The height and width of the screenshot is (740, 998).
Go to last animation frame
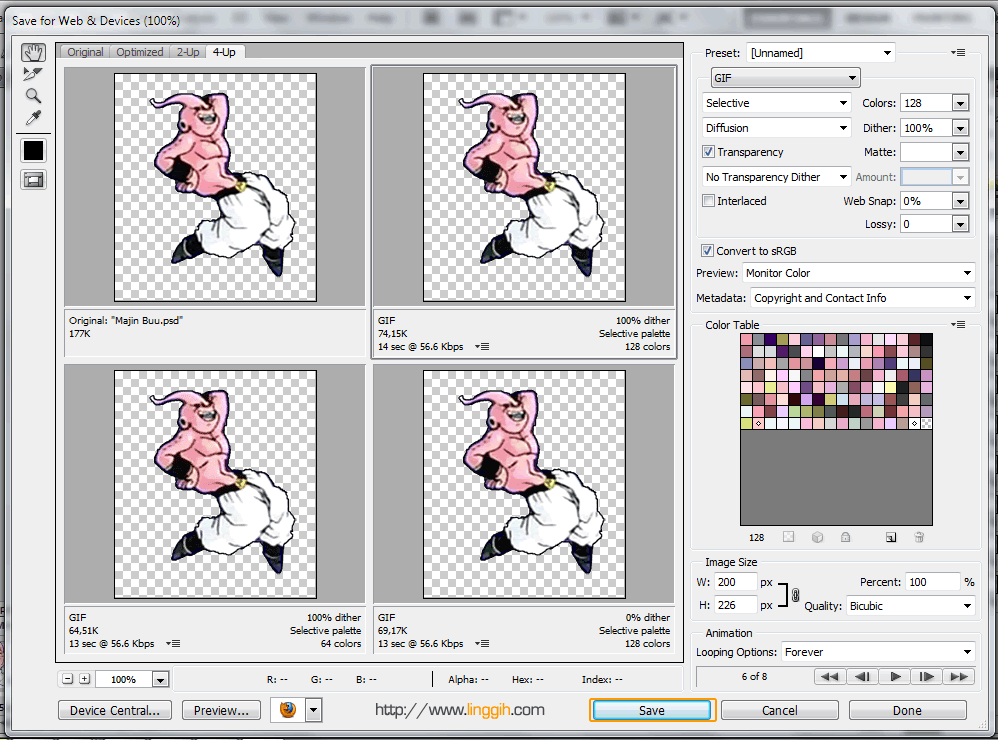[959, 676]
